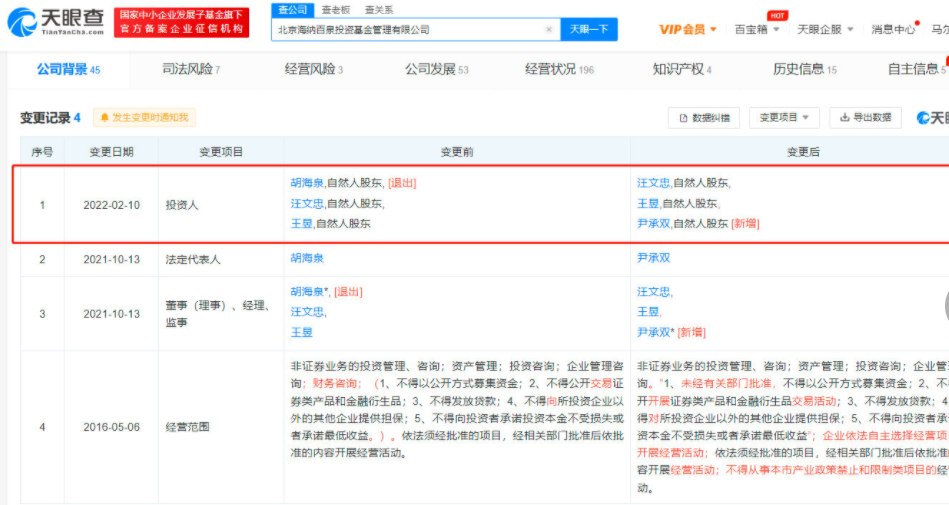Switch to the 司法风险 tab
Image resolution: width=949 pixels, height=505 pixels.
pyautogui.click(x=191, y=70)
